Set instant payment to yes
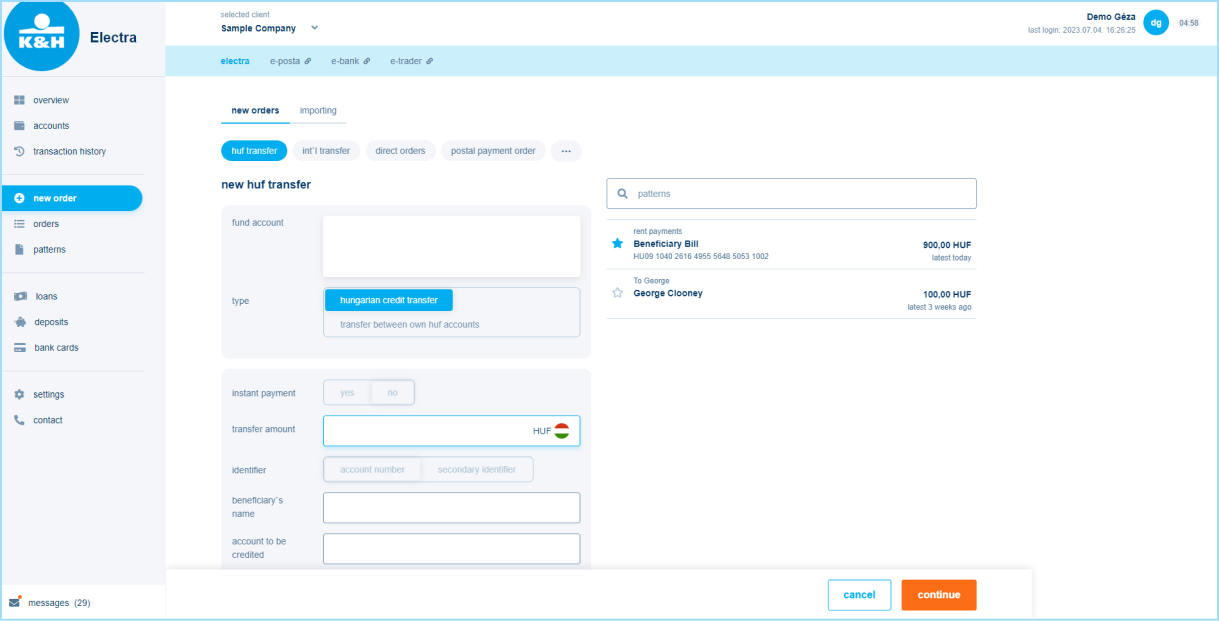The height and width of the screenshot is (621, 1219). coord(347,393)
